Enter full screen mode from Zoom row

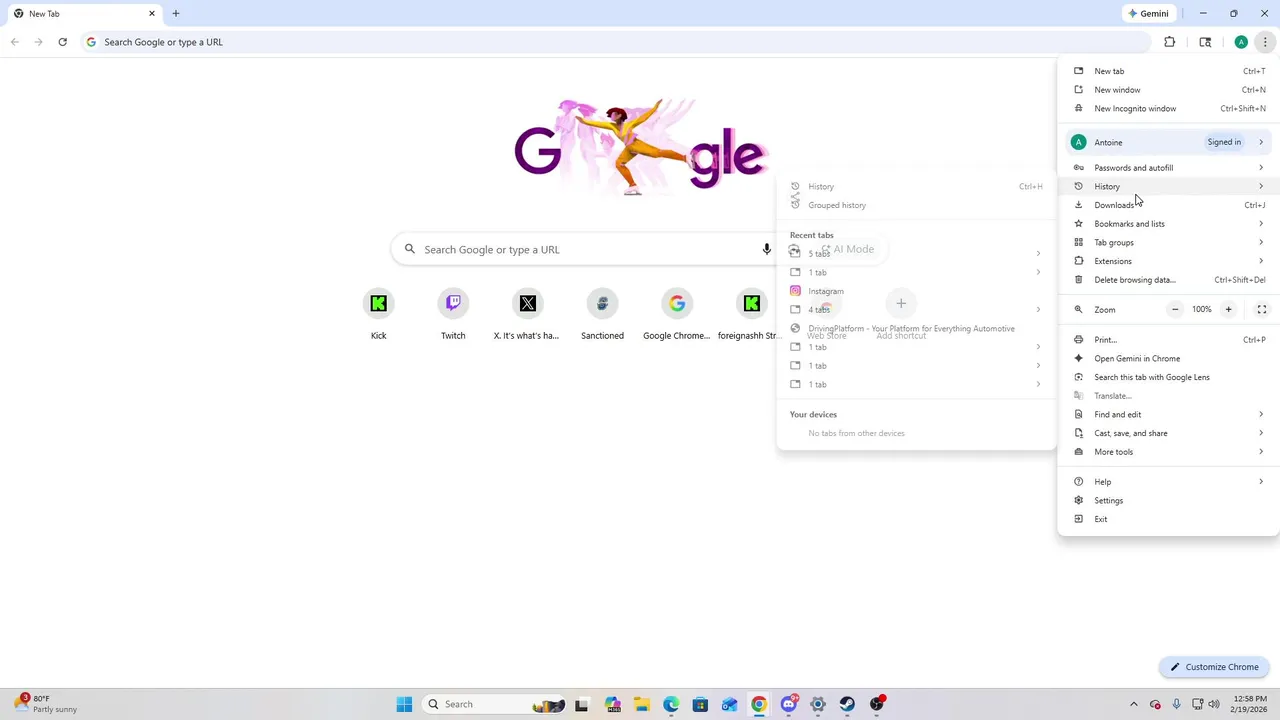click(1262, 310)
